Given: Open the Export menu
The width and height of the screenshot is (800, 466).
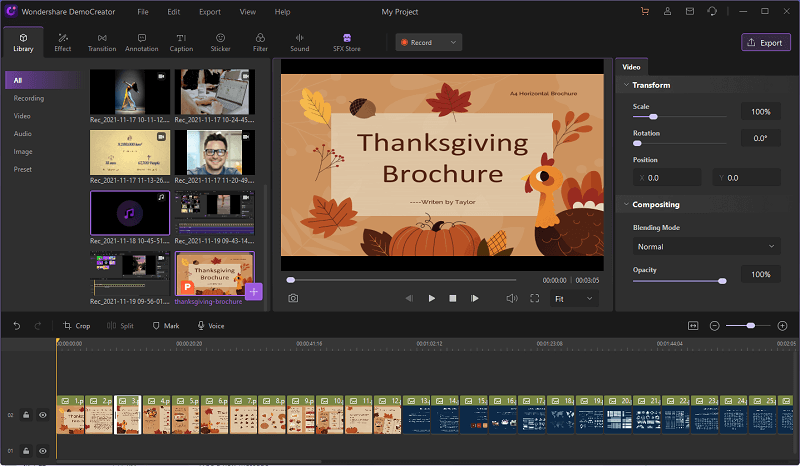Looking at the screenshot, I should (x=209, y=12).
